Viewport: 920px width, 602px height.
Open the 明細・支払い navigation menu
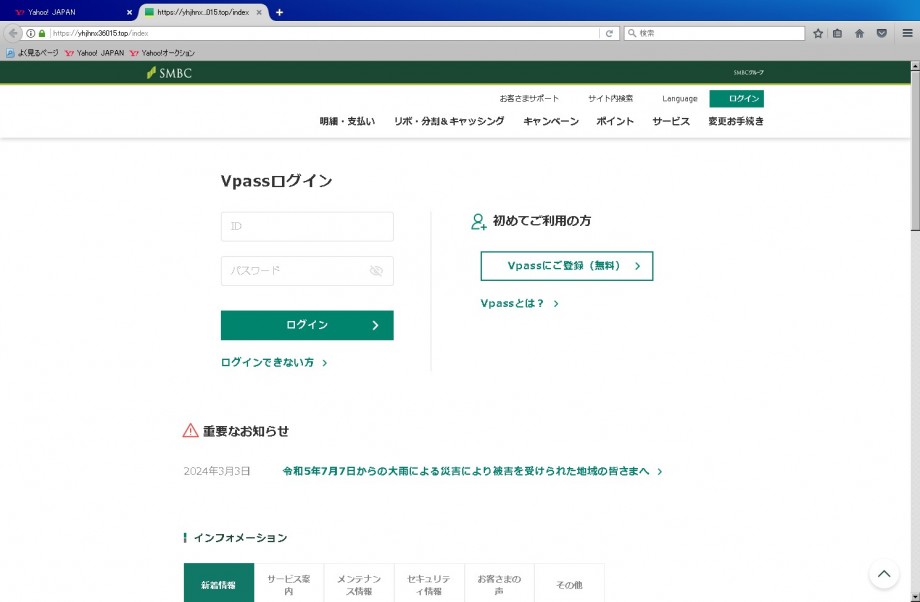pos(347,121)
